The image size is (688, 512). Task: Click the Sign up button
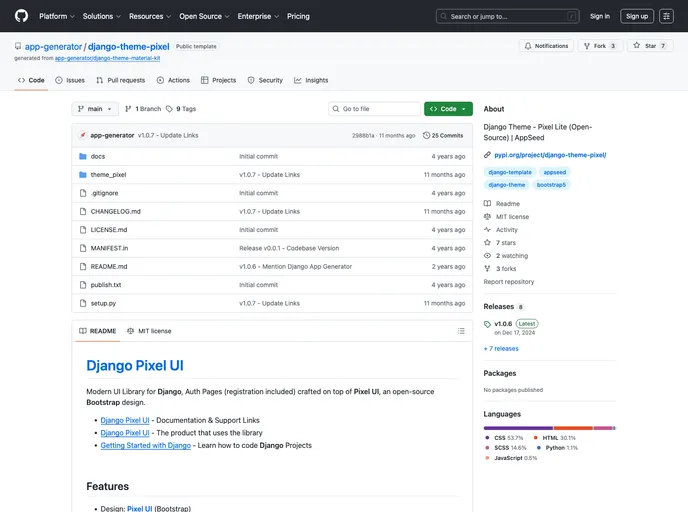pos(637,16)
